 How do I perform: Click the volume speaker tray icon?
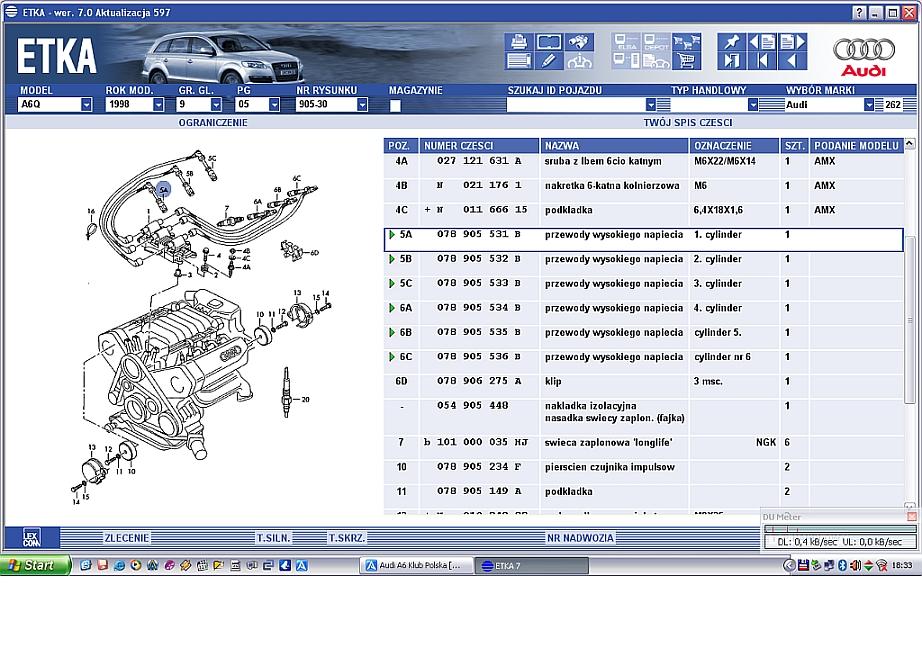click(x=855, y=565)
